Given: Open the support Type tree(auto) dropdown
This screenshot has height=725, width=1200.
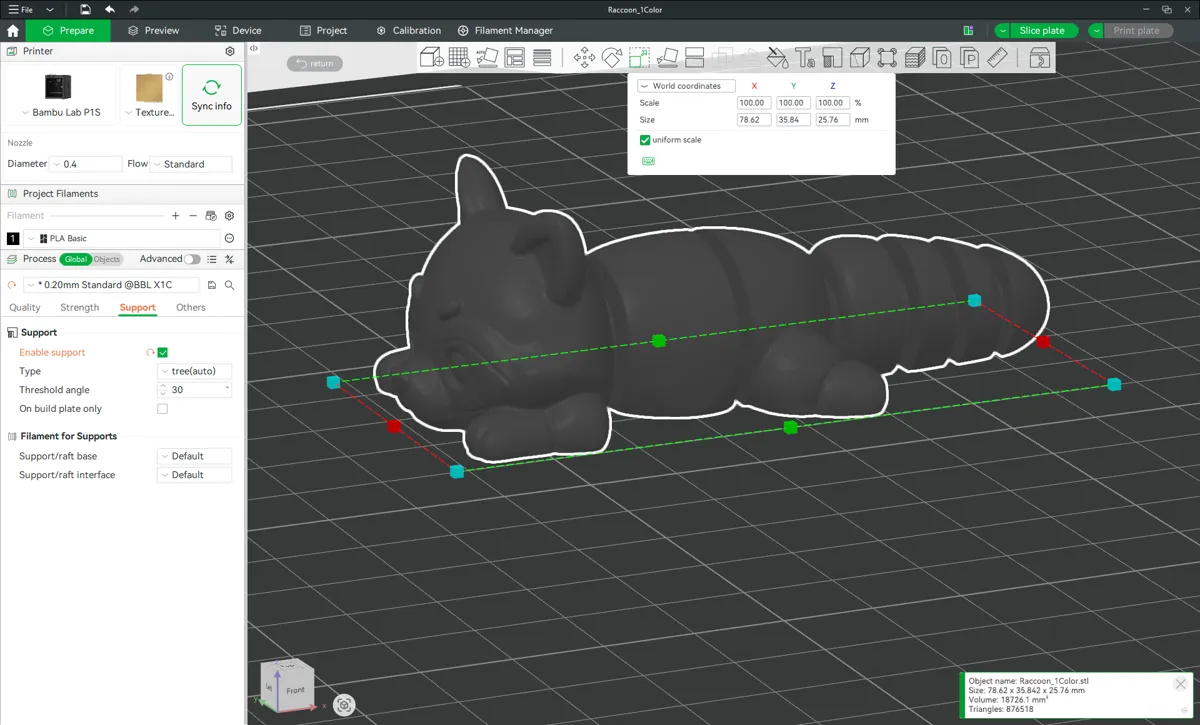Looking at the screenshot, I should point(195,371).
